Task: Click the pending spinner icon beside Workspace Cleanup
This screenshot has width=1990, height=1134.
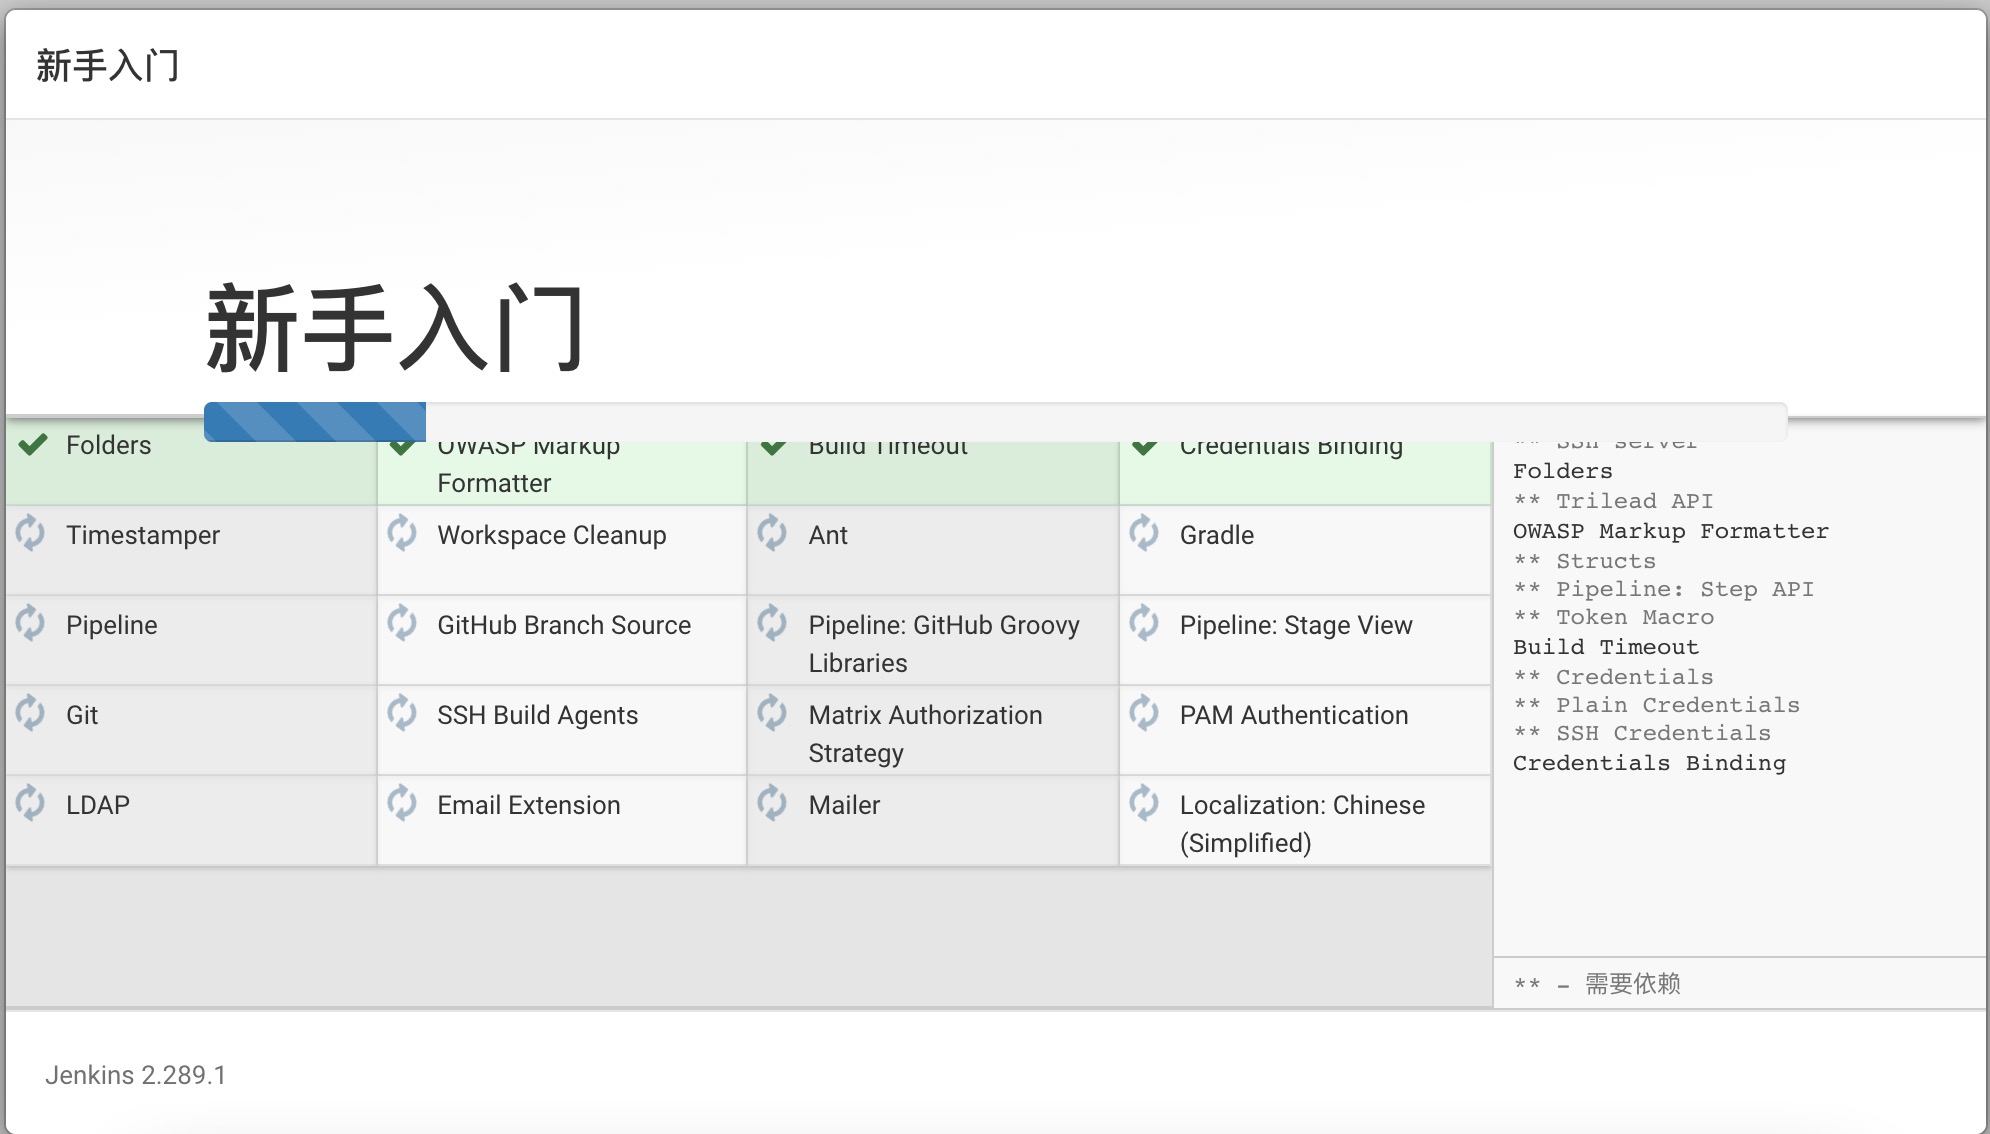Action: click(402, 533)
